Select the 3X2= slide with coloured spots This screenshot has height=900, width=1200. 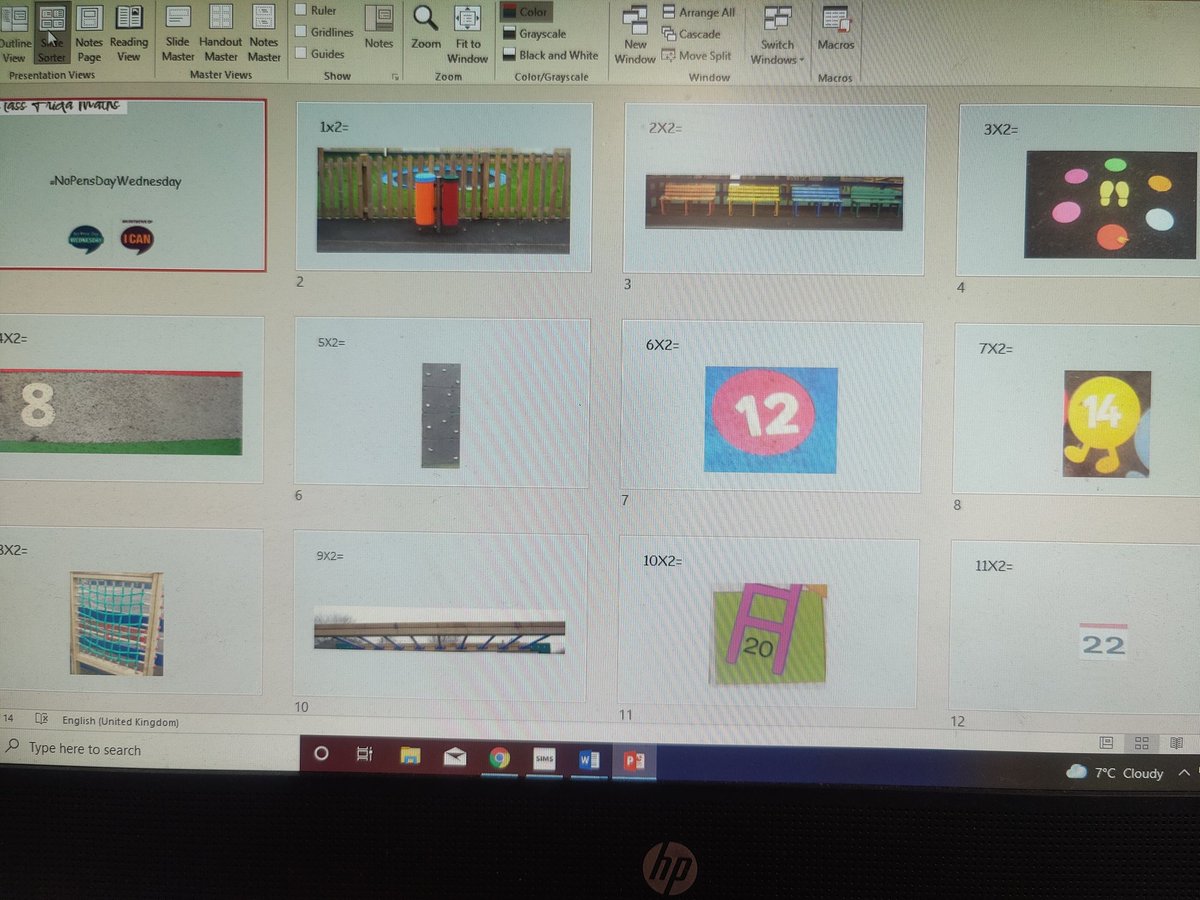1078,191
